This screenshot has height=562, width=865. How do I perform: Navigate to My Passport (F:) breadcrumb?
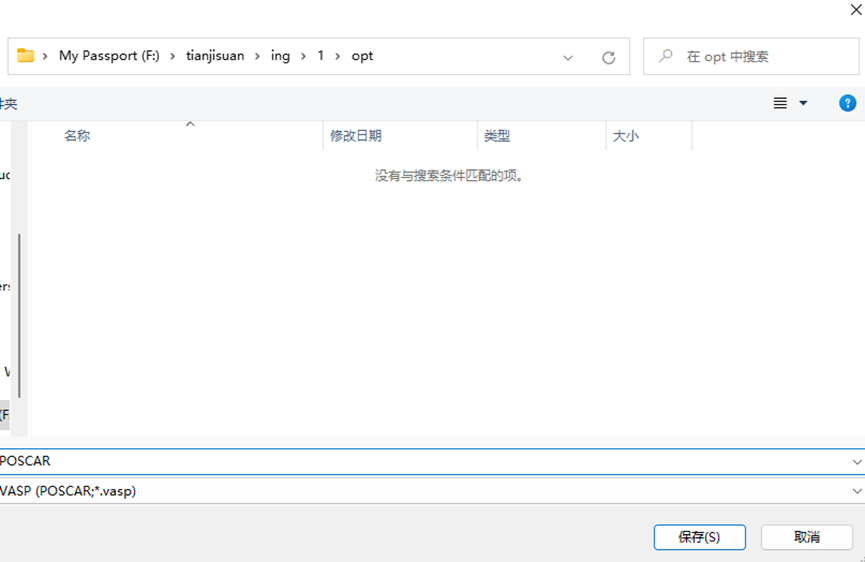[x=109, y=56]
